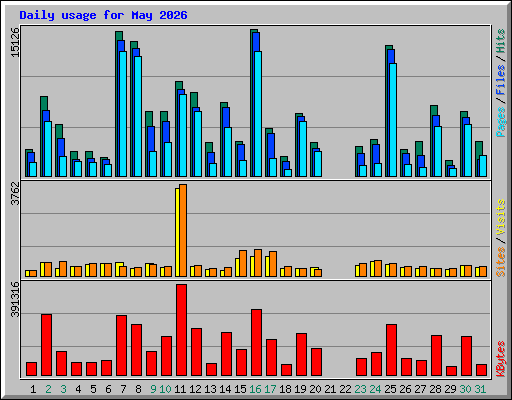Select green day label "10"
This screenshot has width=512, height=400.
point(165,389)
